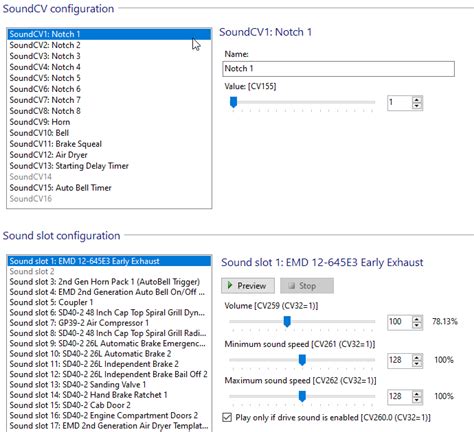Select 'SoundCV3: Notch 3' in the list

109,56
